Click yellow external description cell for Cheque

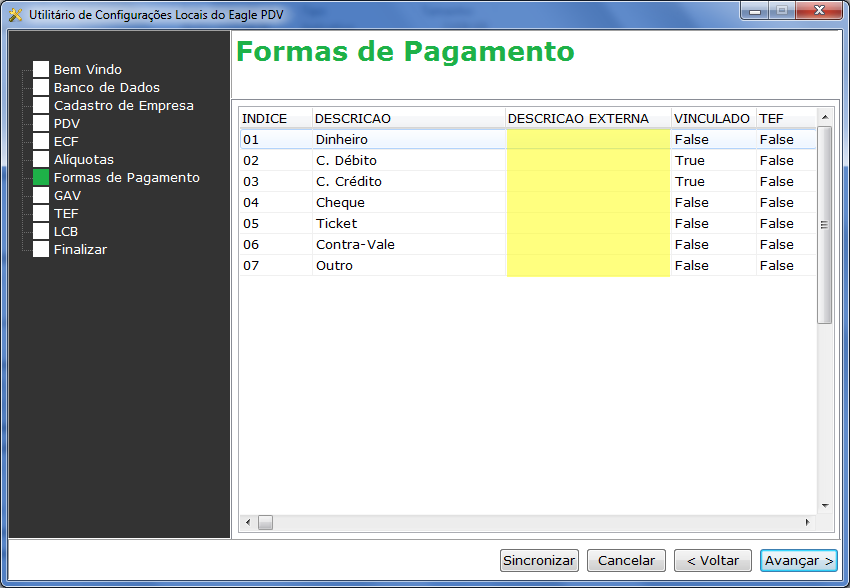click(x=588, y=203)
